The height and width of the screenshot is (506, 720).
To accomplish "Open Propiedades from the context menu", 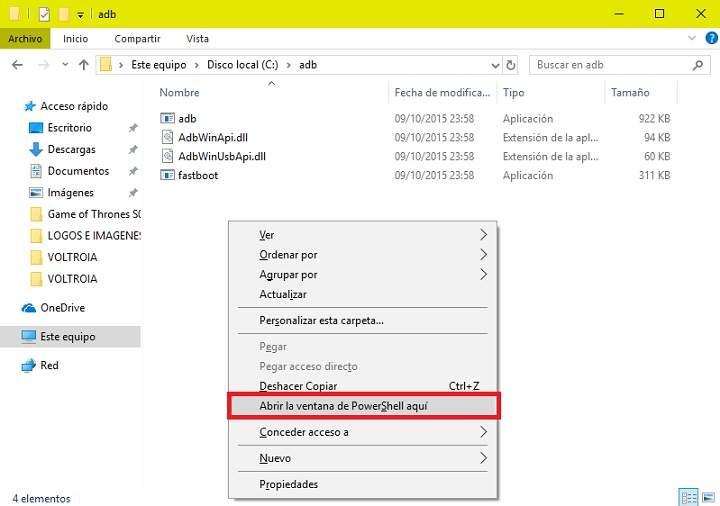I will pos(363,484).
